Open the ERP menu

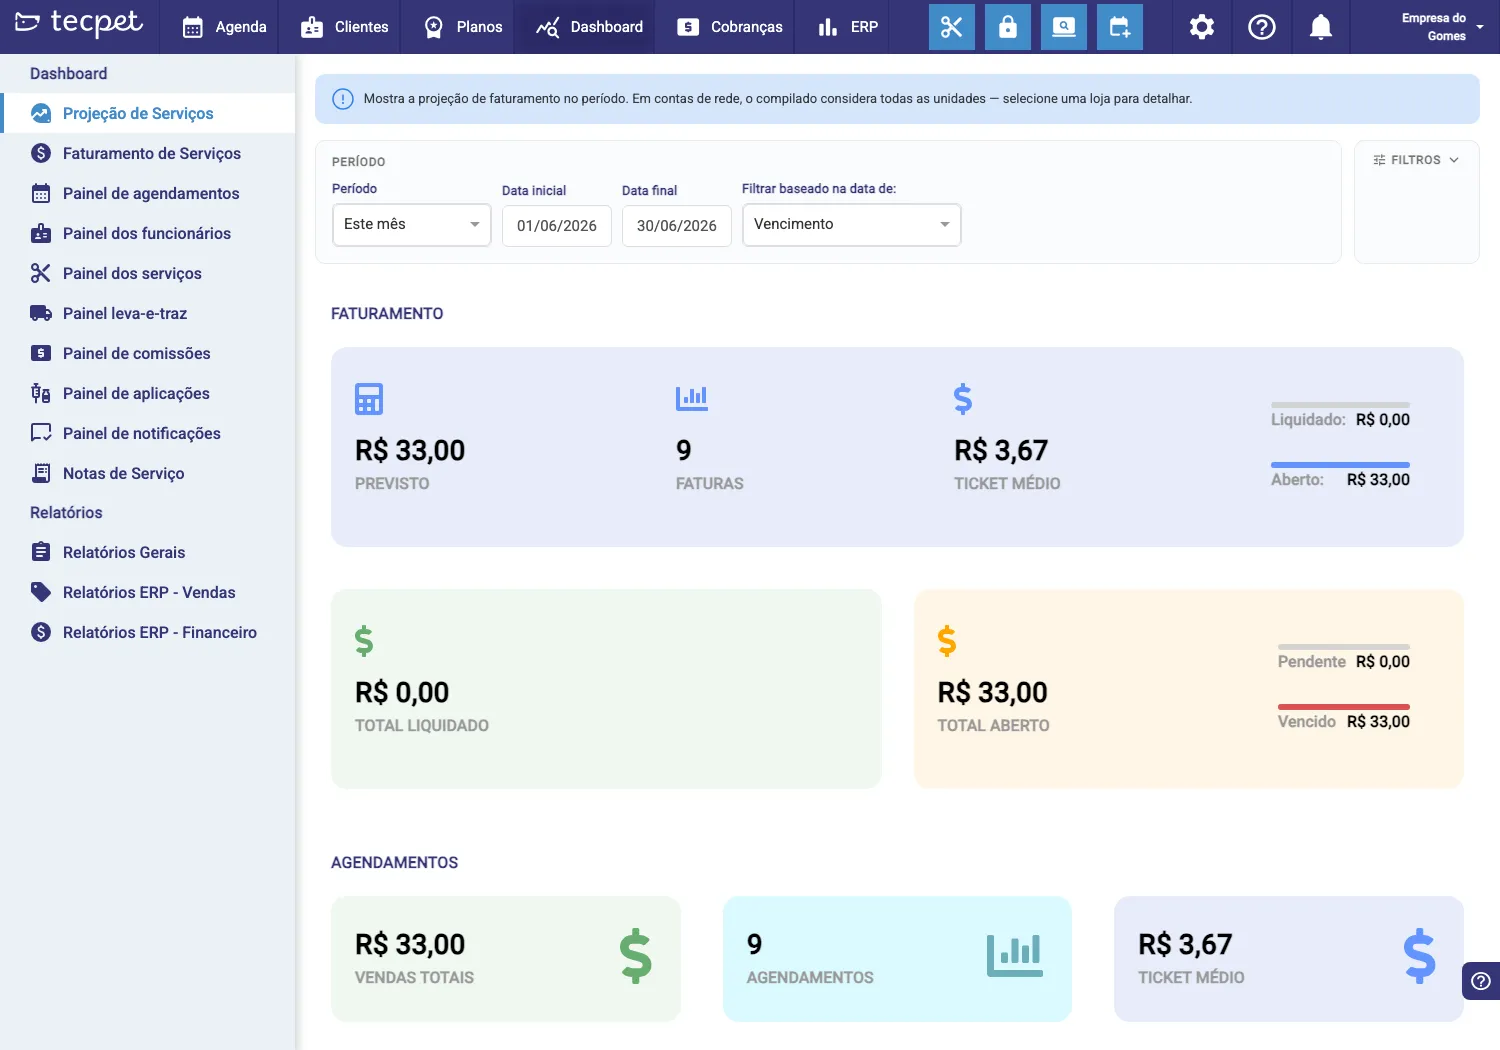[848, 27]
